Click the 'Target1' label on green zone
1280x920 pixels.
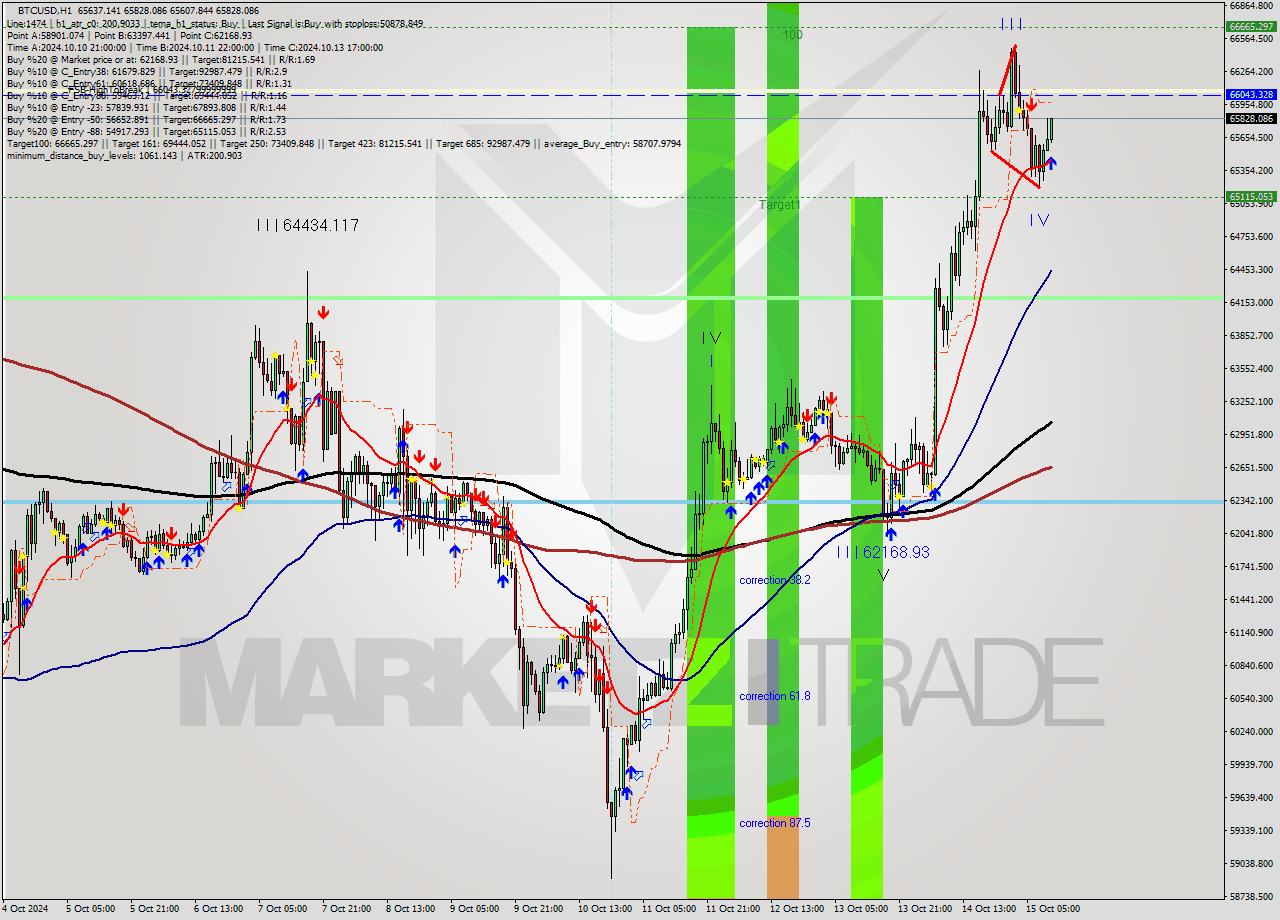[x=779, y=204]
